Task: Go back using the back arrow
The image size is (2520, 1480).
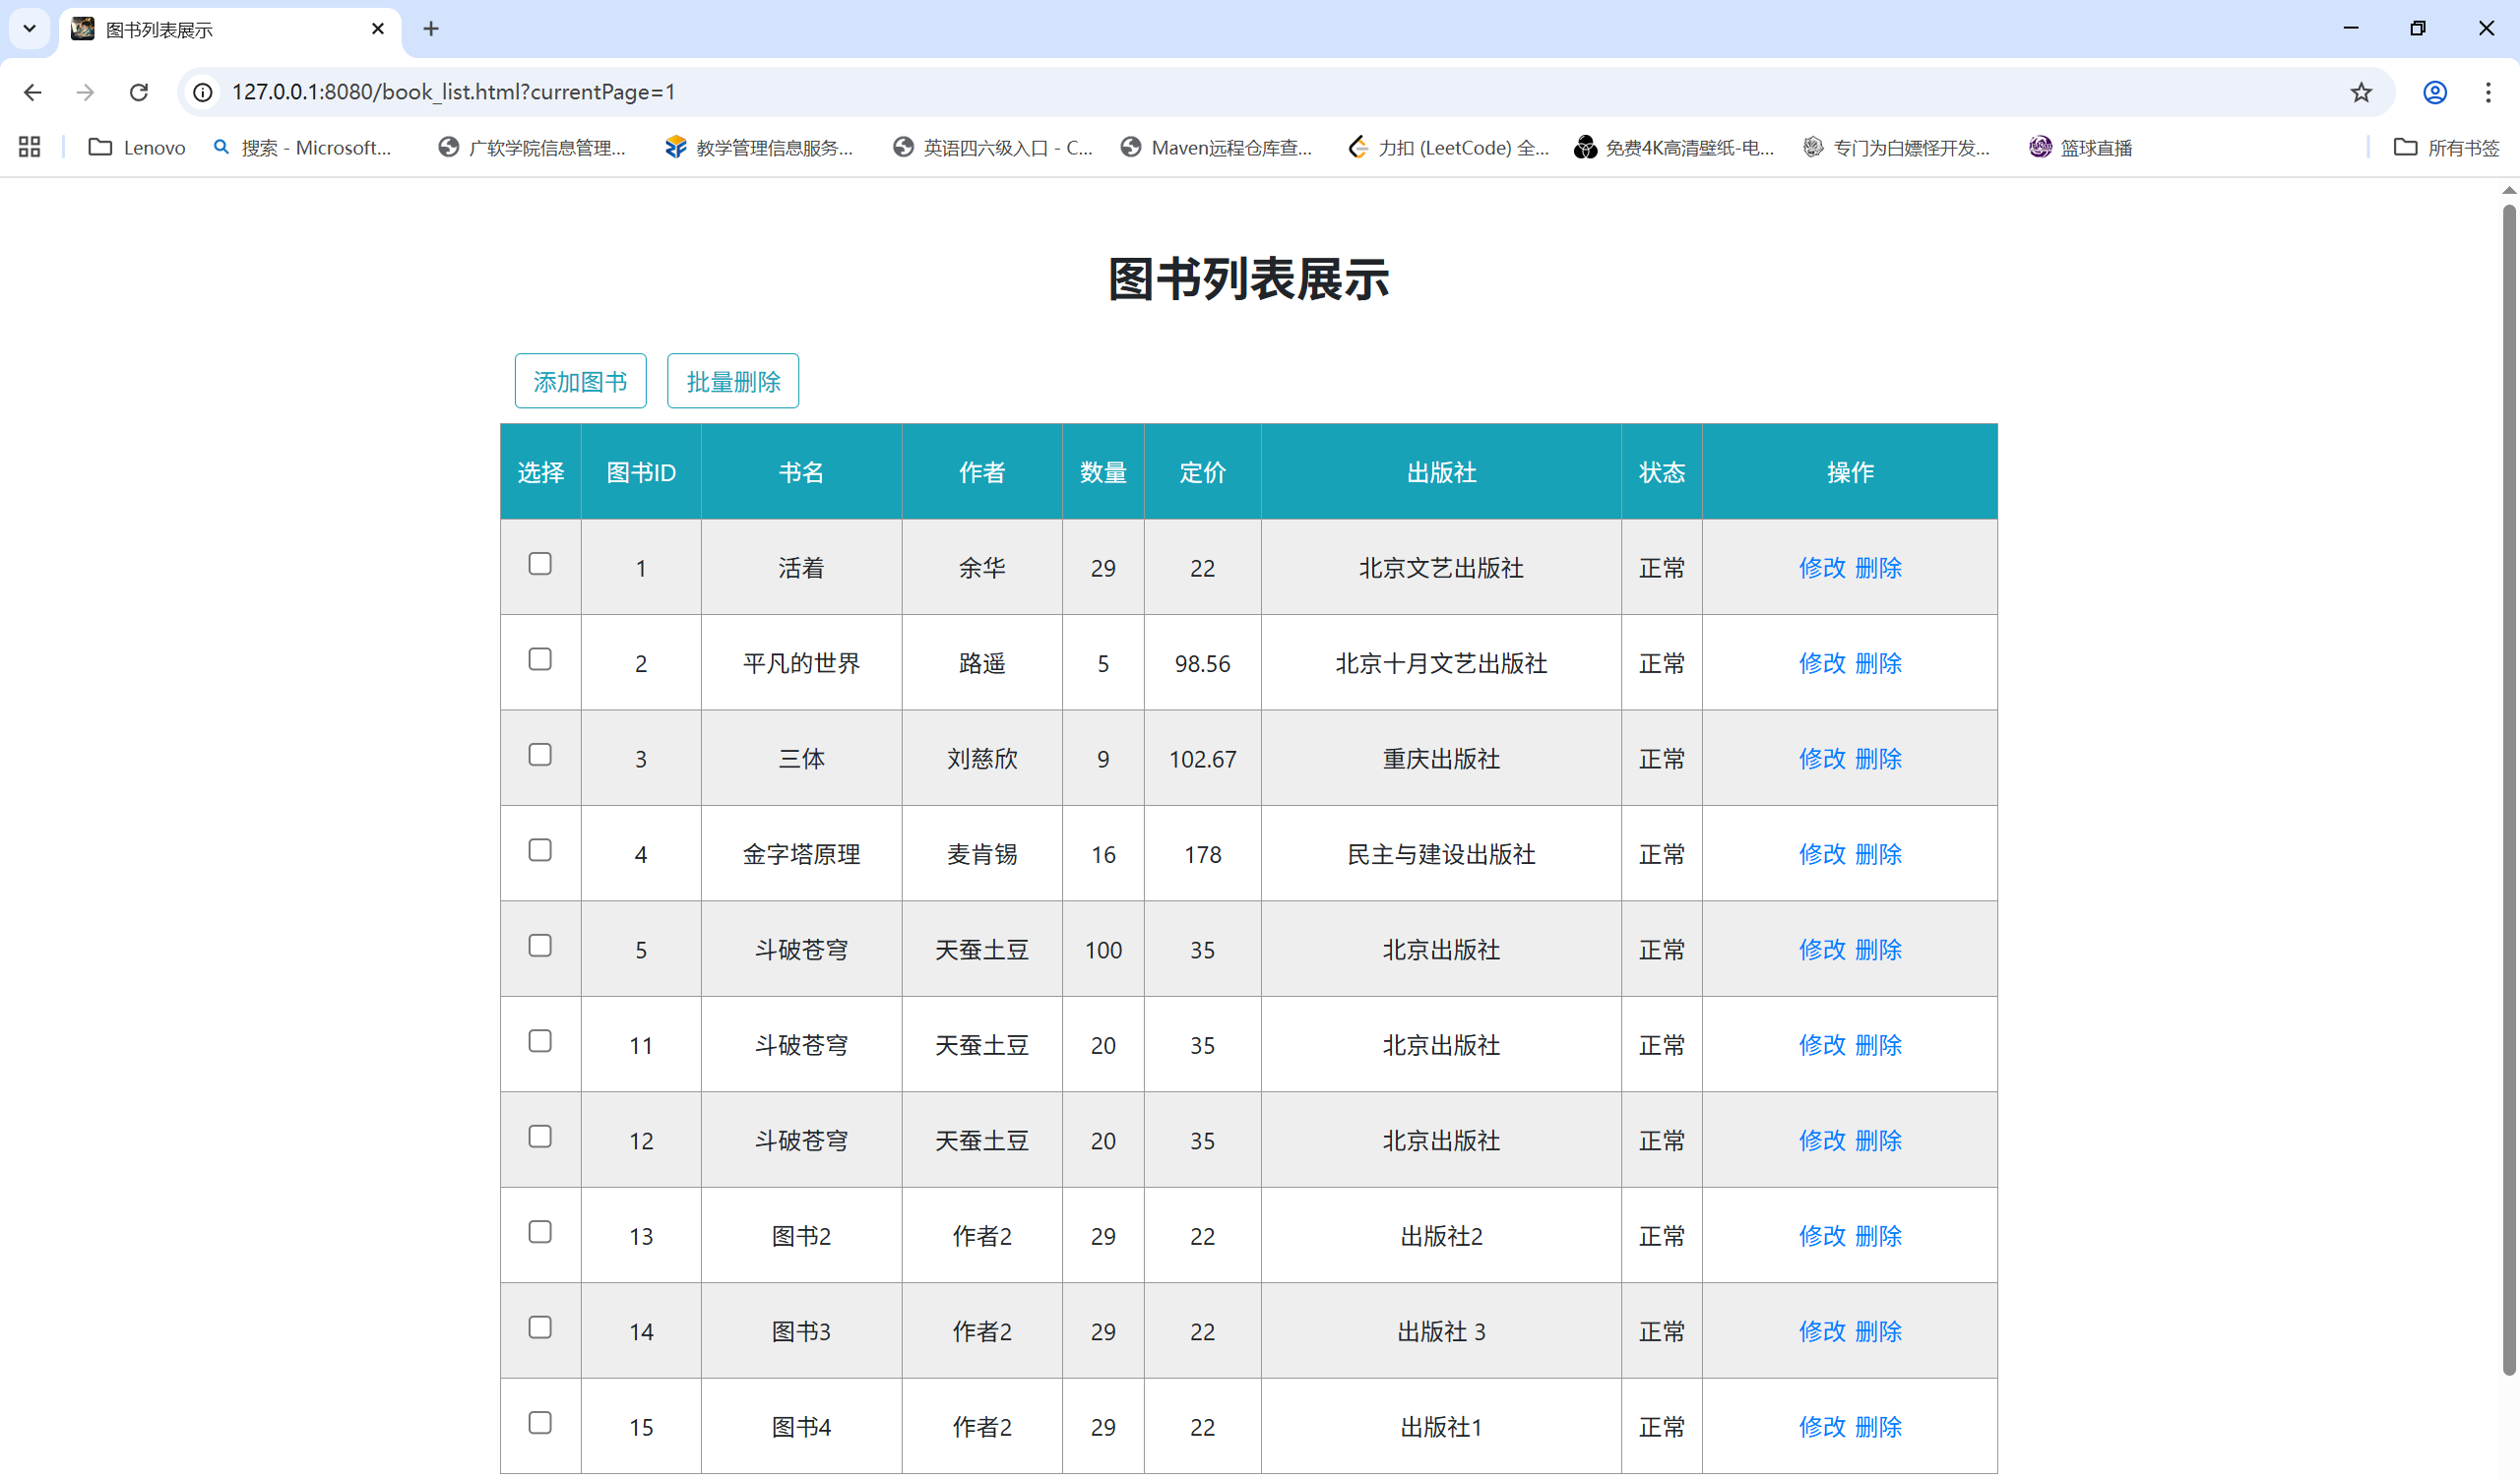Action: [x=33, y=92]
